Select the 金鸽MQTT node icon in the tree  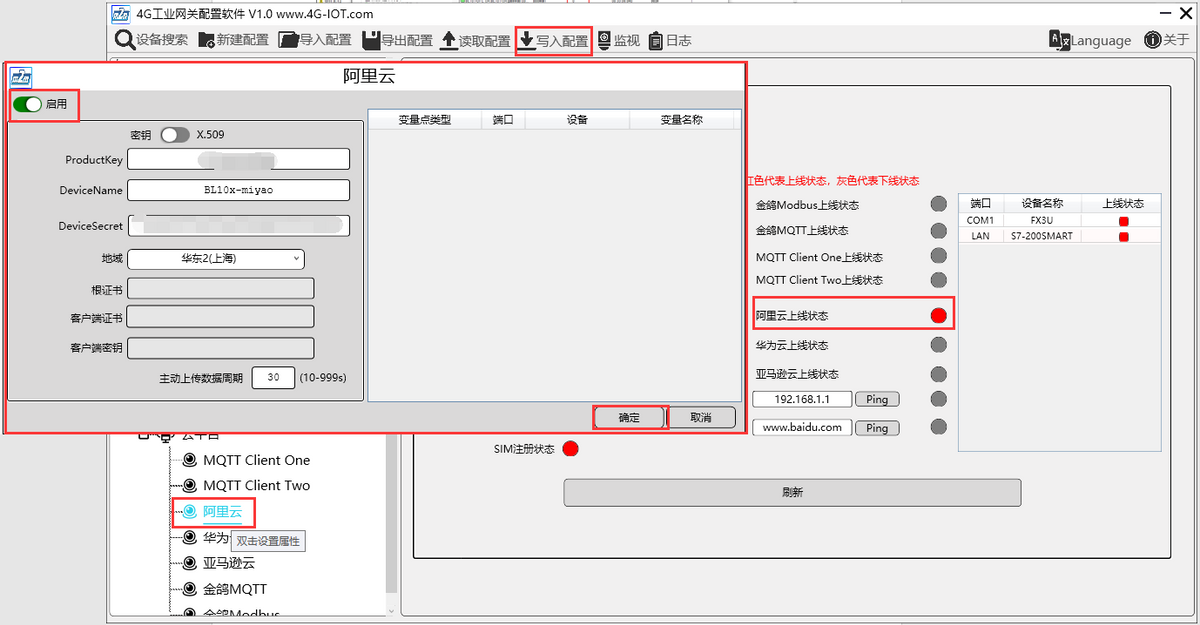tap(189, 589)
